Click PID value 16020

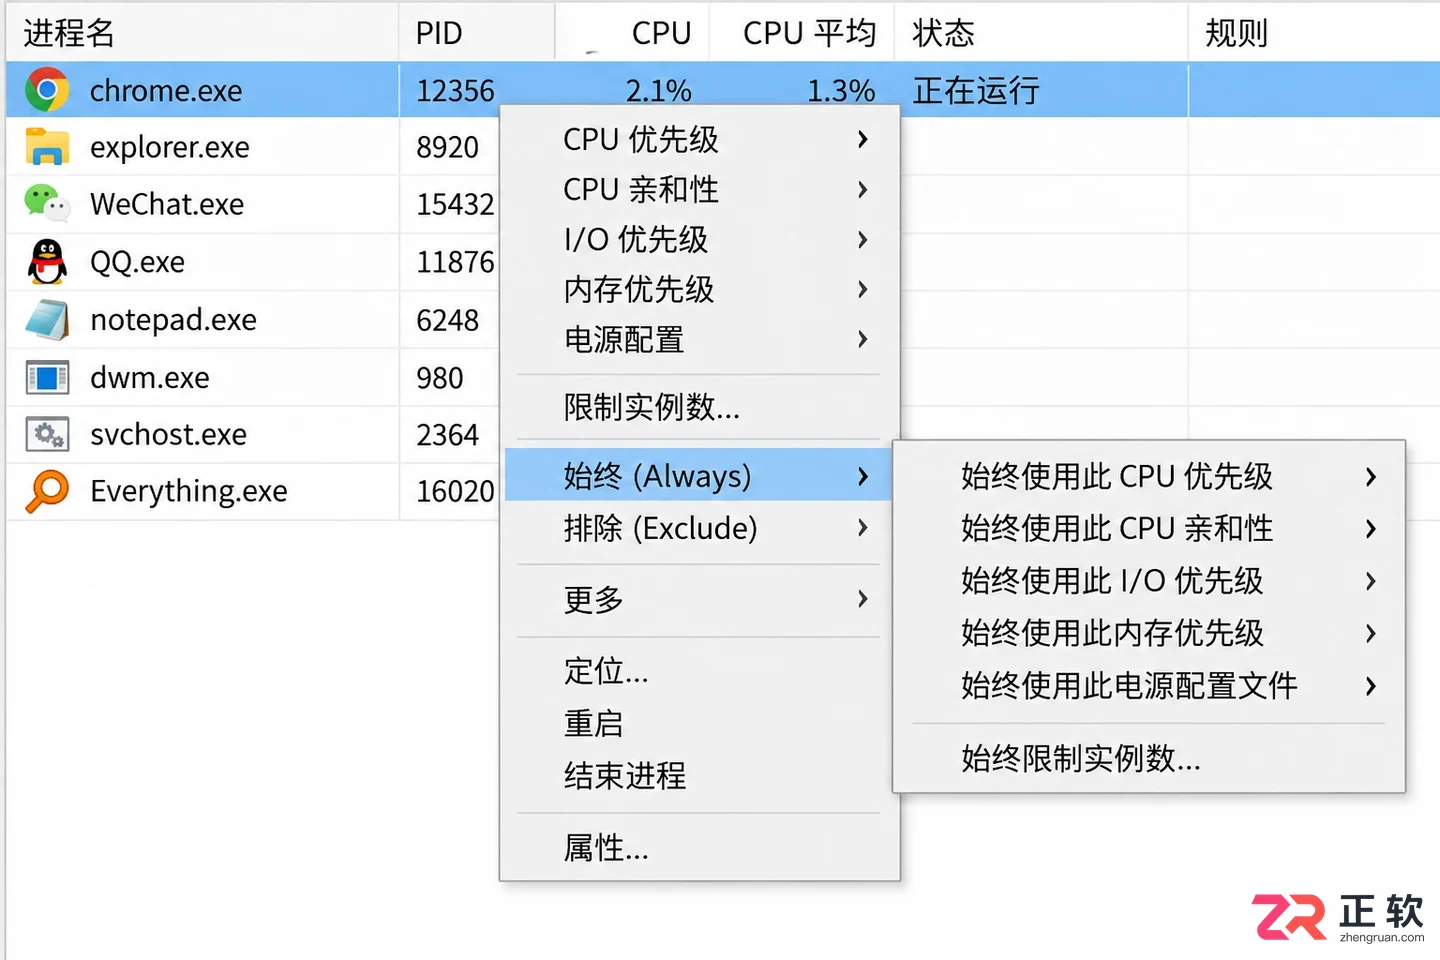click(456, 492)
